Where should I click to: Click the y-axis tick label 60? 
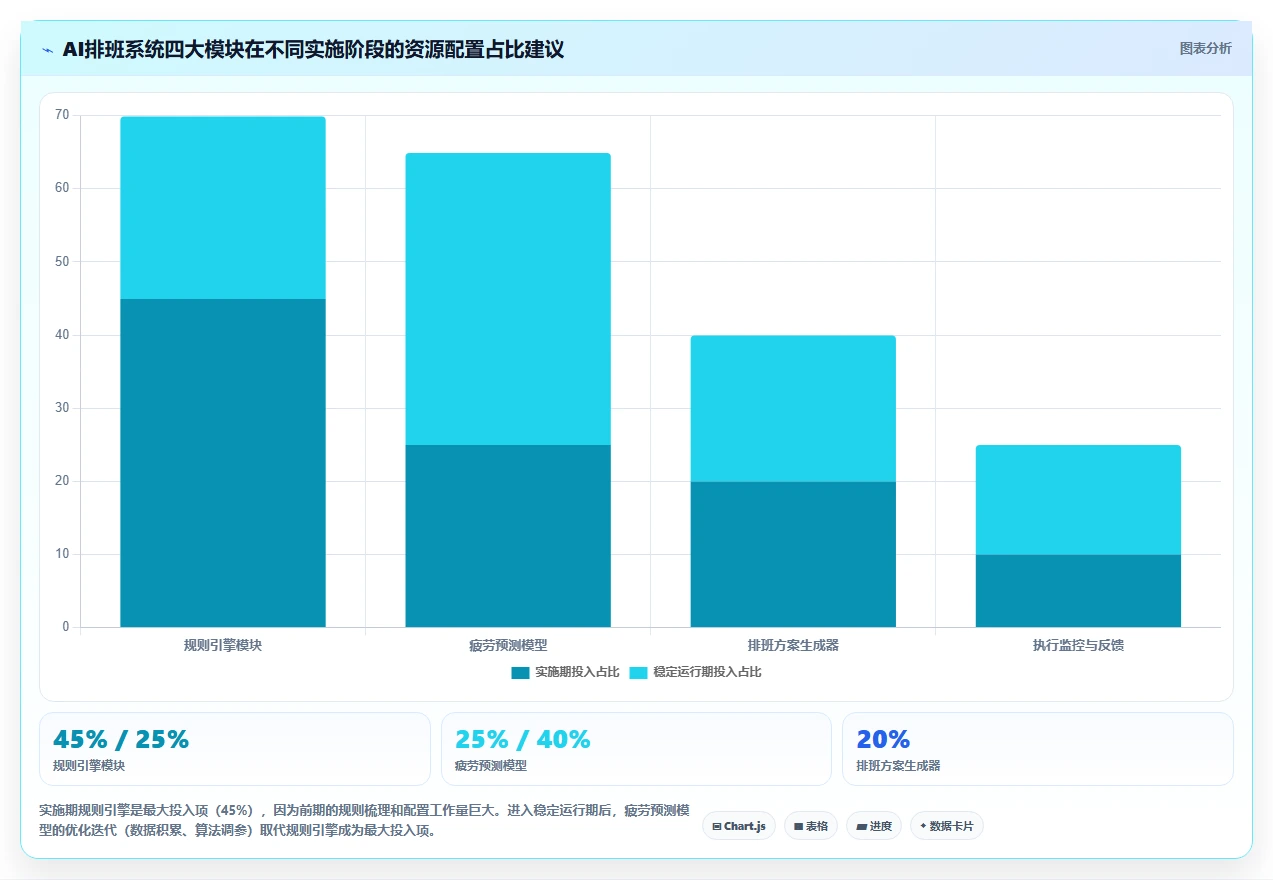pos(62,188)
